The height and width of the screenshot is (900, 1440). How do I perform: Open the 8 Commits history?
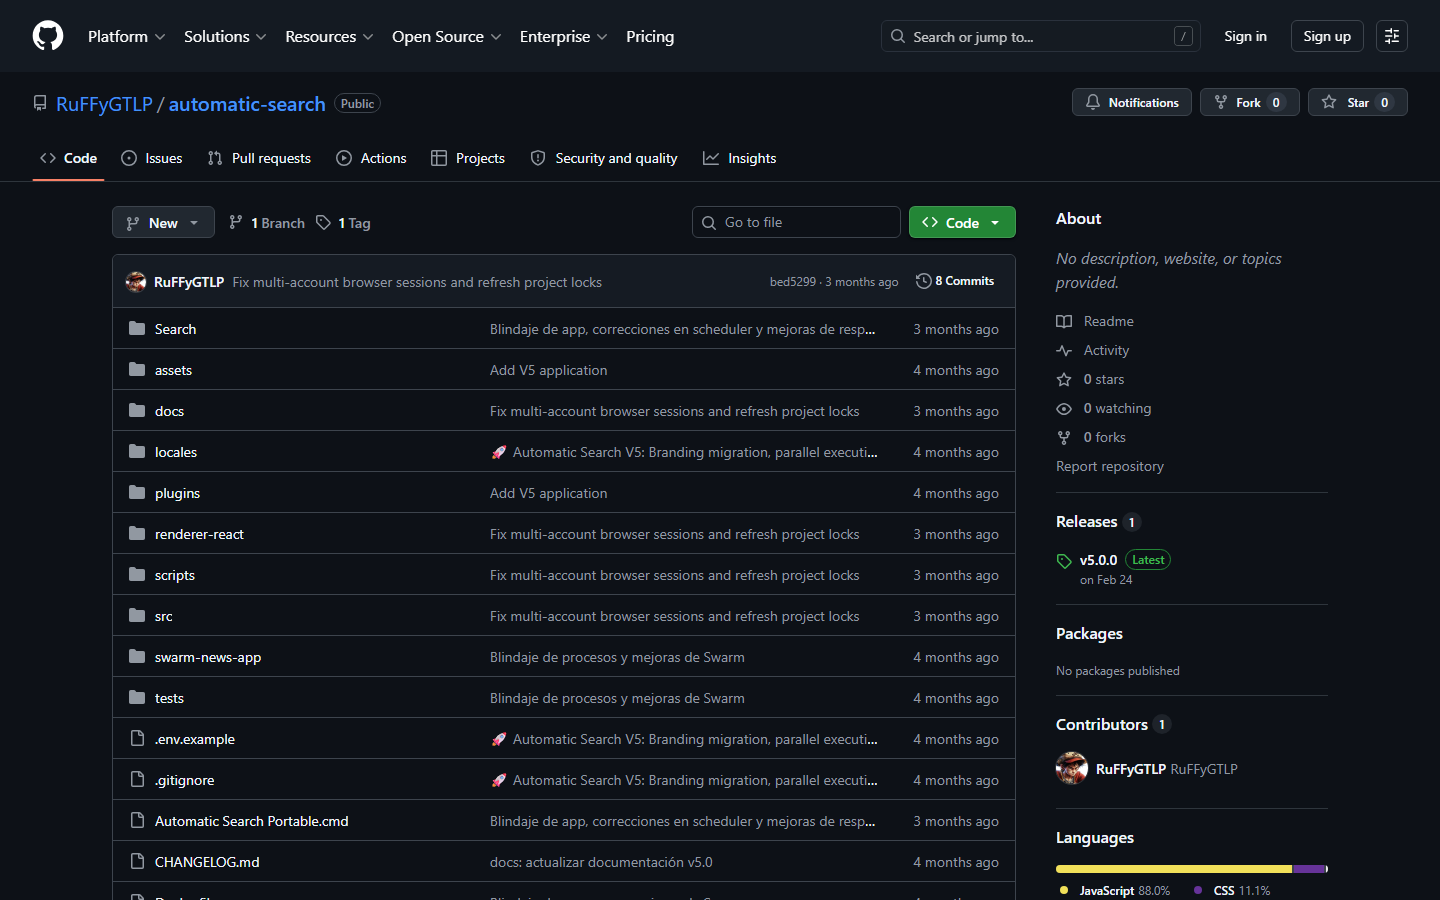coord(955,281)
